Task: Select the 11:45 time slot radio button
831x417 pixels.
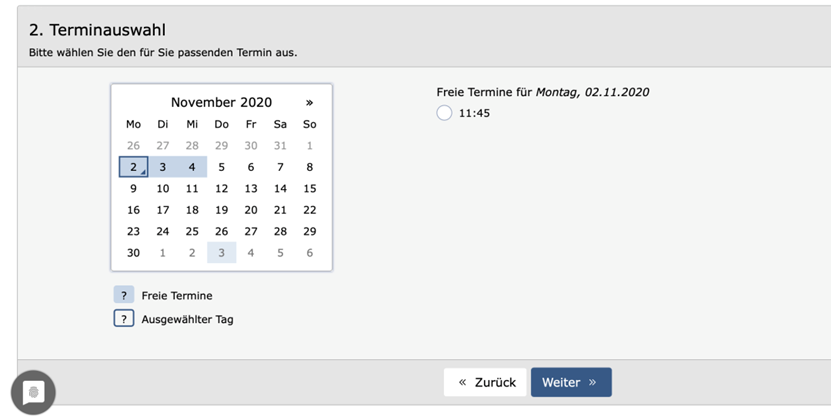Action: click(444, 113)
